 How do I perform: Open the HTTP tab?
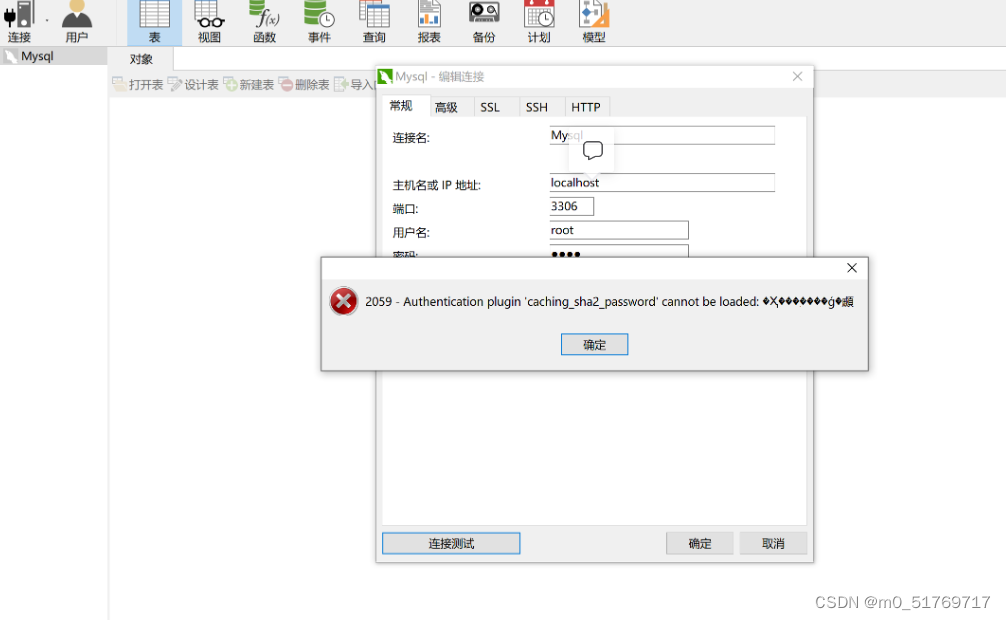point(585,107)
